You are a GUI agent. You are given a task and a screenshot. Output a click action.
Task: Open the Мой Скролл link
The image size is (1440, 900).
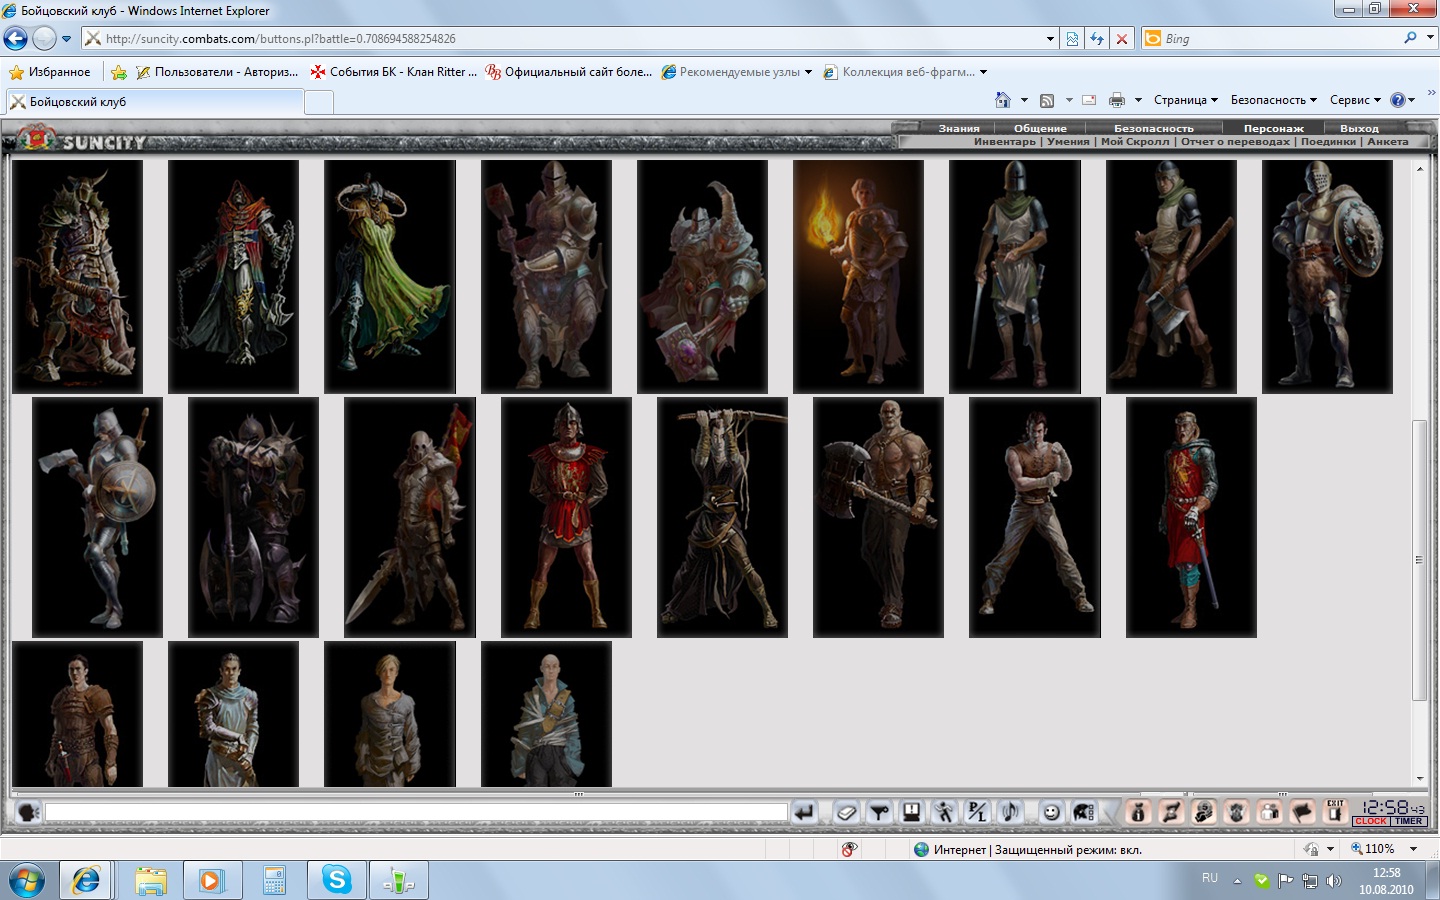point(1135,142)
